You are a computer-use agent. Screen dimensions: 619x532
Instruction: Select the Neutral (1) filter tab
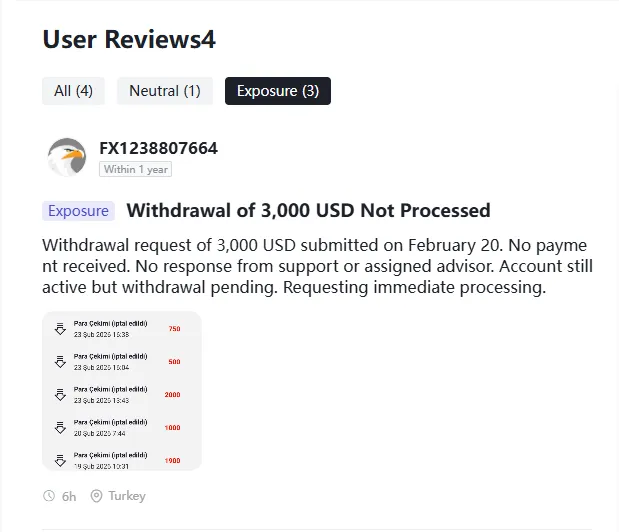(x=165, y=91)
